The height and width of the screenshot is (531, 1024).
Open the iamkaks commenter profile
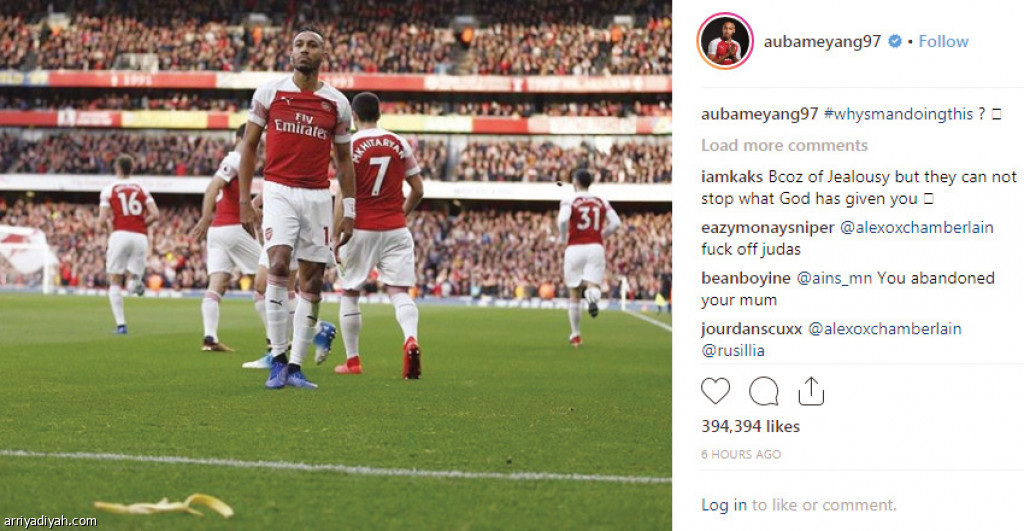731,176
